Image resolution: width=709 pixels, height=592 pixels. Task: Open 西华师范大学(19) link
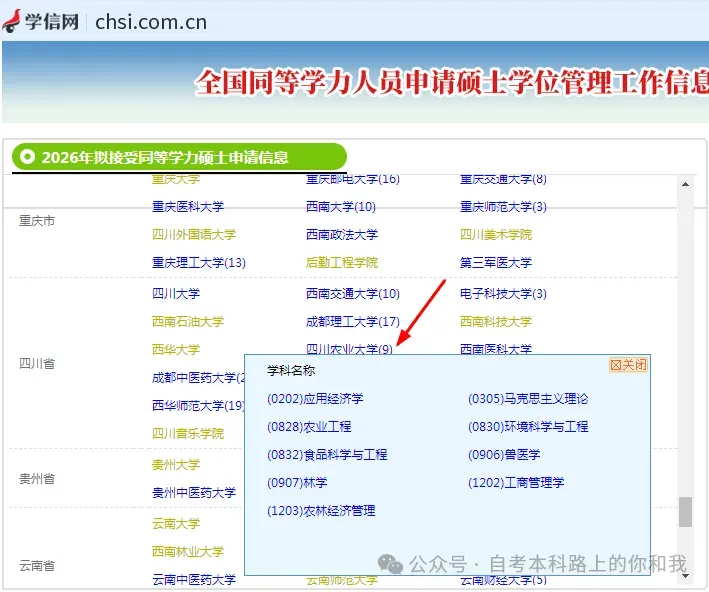[198, 406]
